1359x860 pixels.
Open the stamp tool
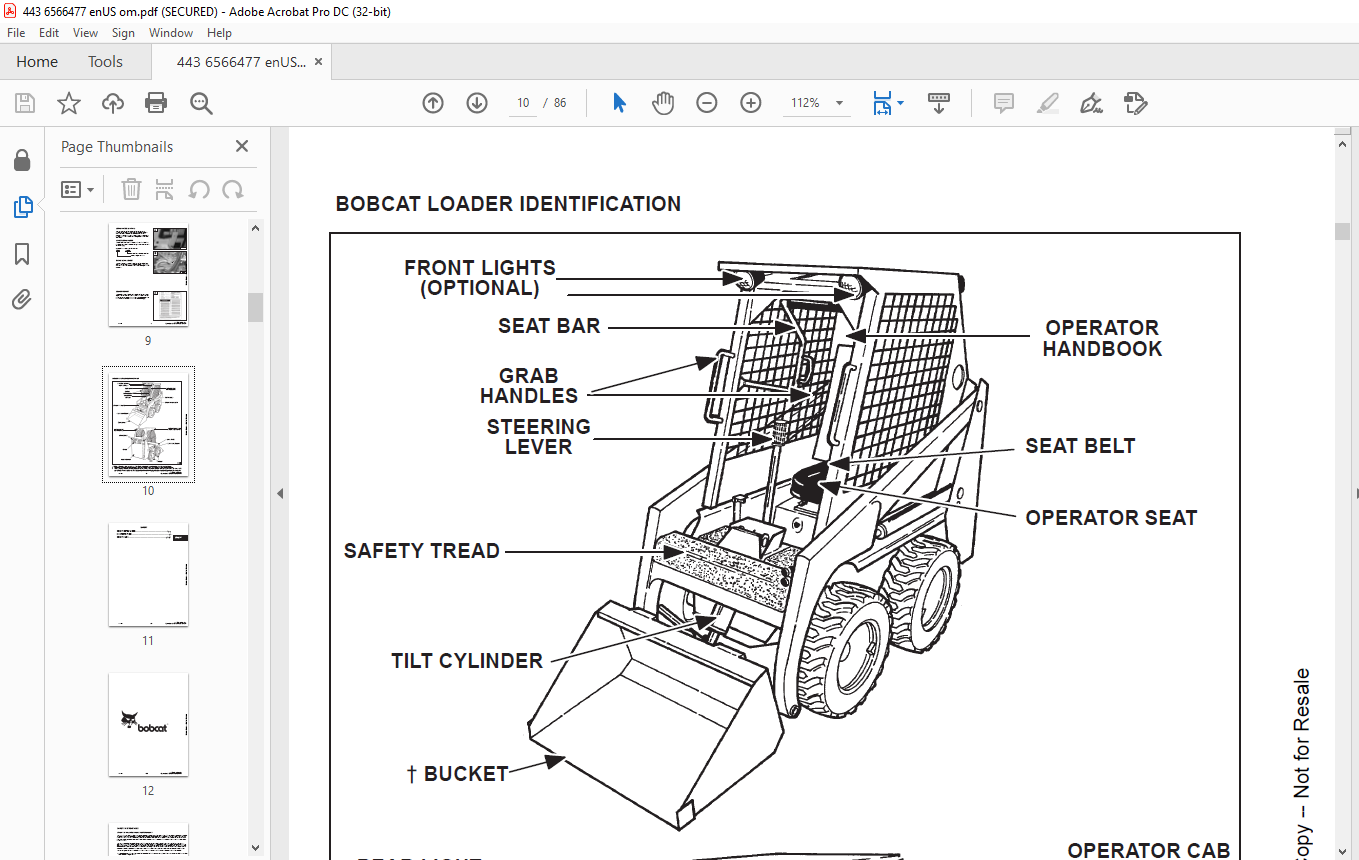tap(1135, 103)
